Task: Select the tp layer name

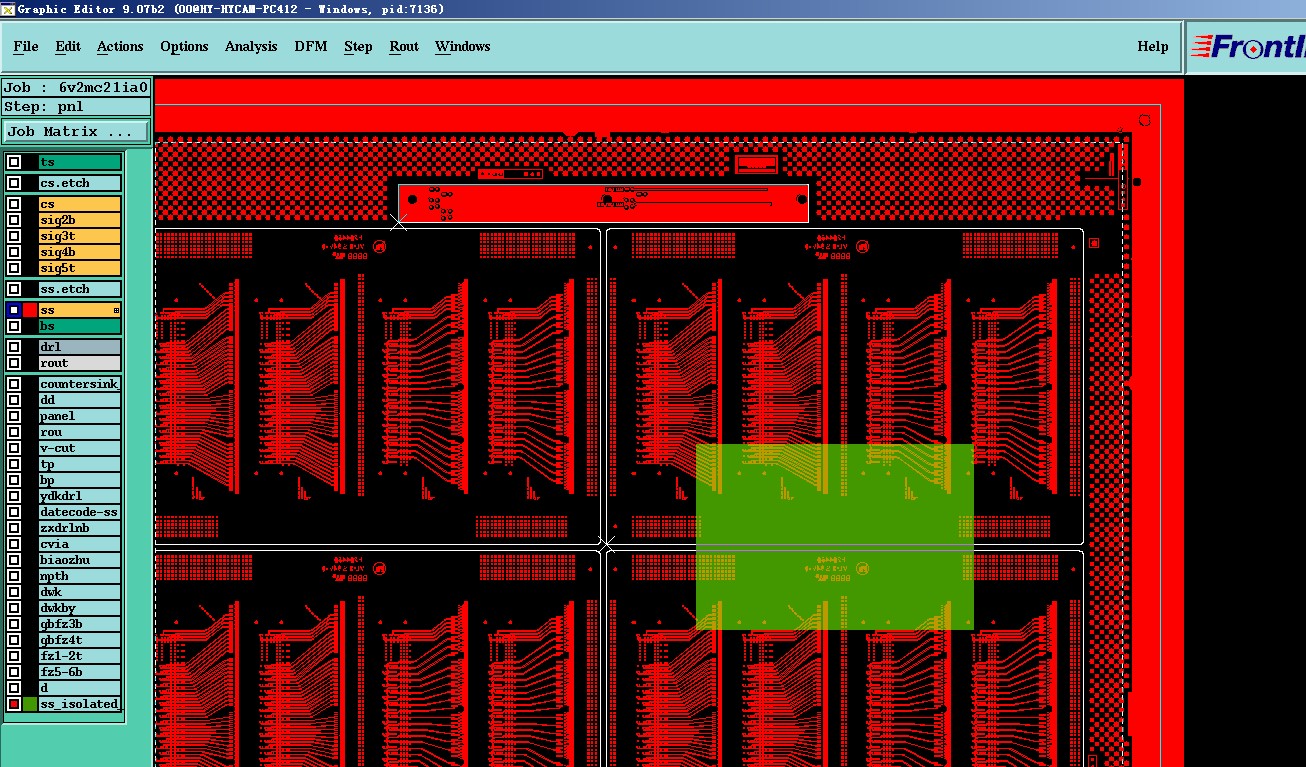Action: (80, 464)
